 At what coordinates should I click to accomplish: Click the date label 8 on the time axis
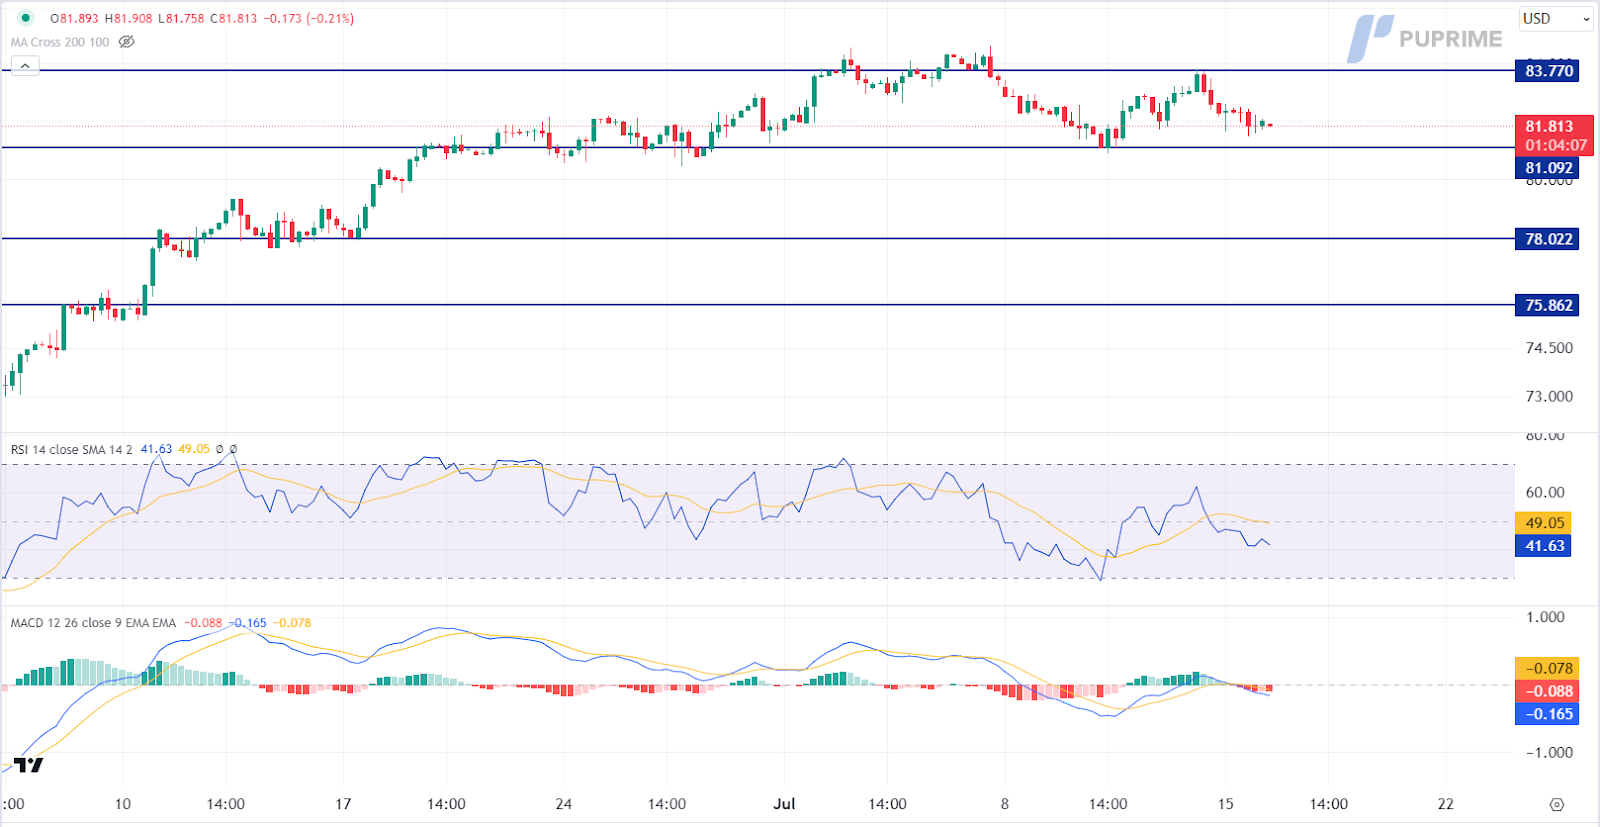click(x=1005, y=804)
